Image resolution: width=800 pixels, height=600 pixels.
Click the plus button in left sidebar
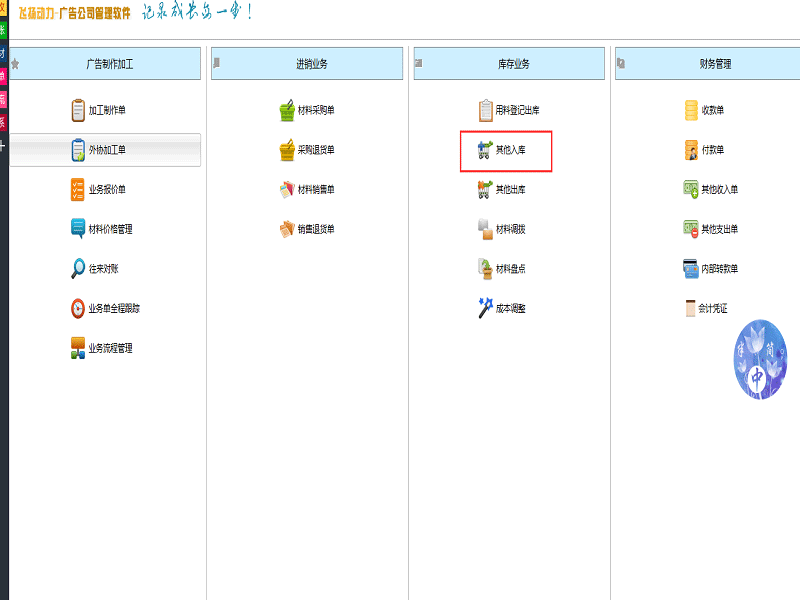[x=3, y=146]
